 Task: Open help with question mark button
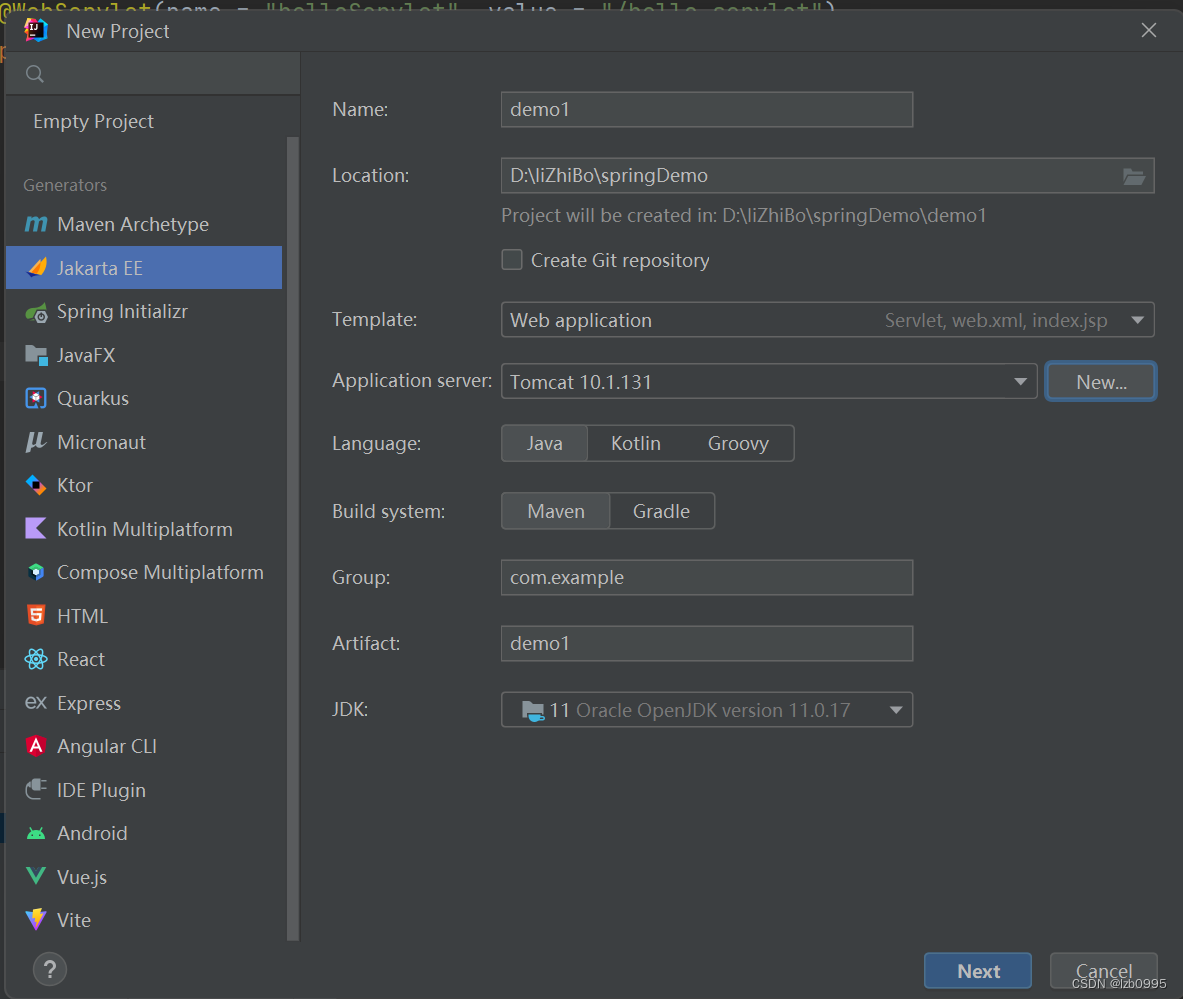(50, 970)
